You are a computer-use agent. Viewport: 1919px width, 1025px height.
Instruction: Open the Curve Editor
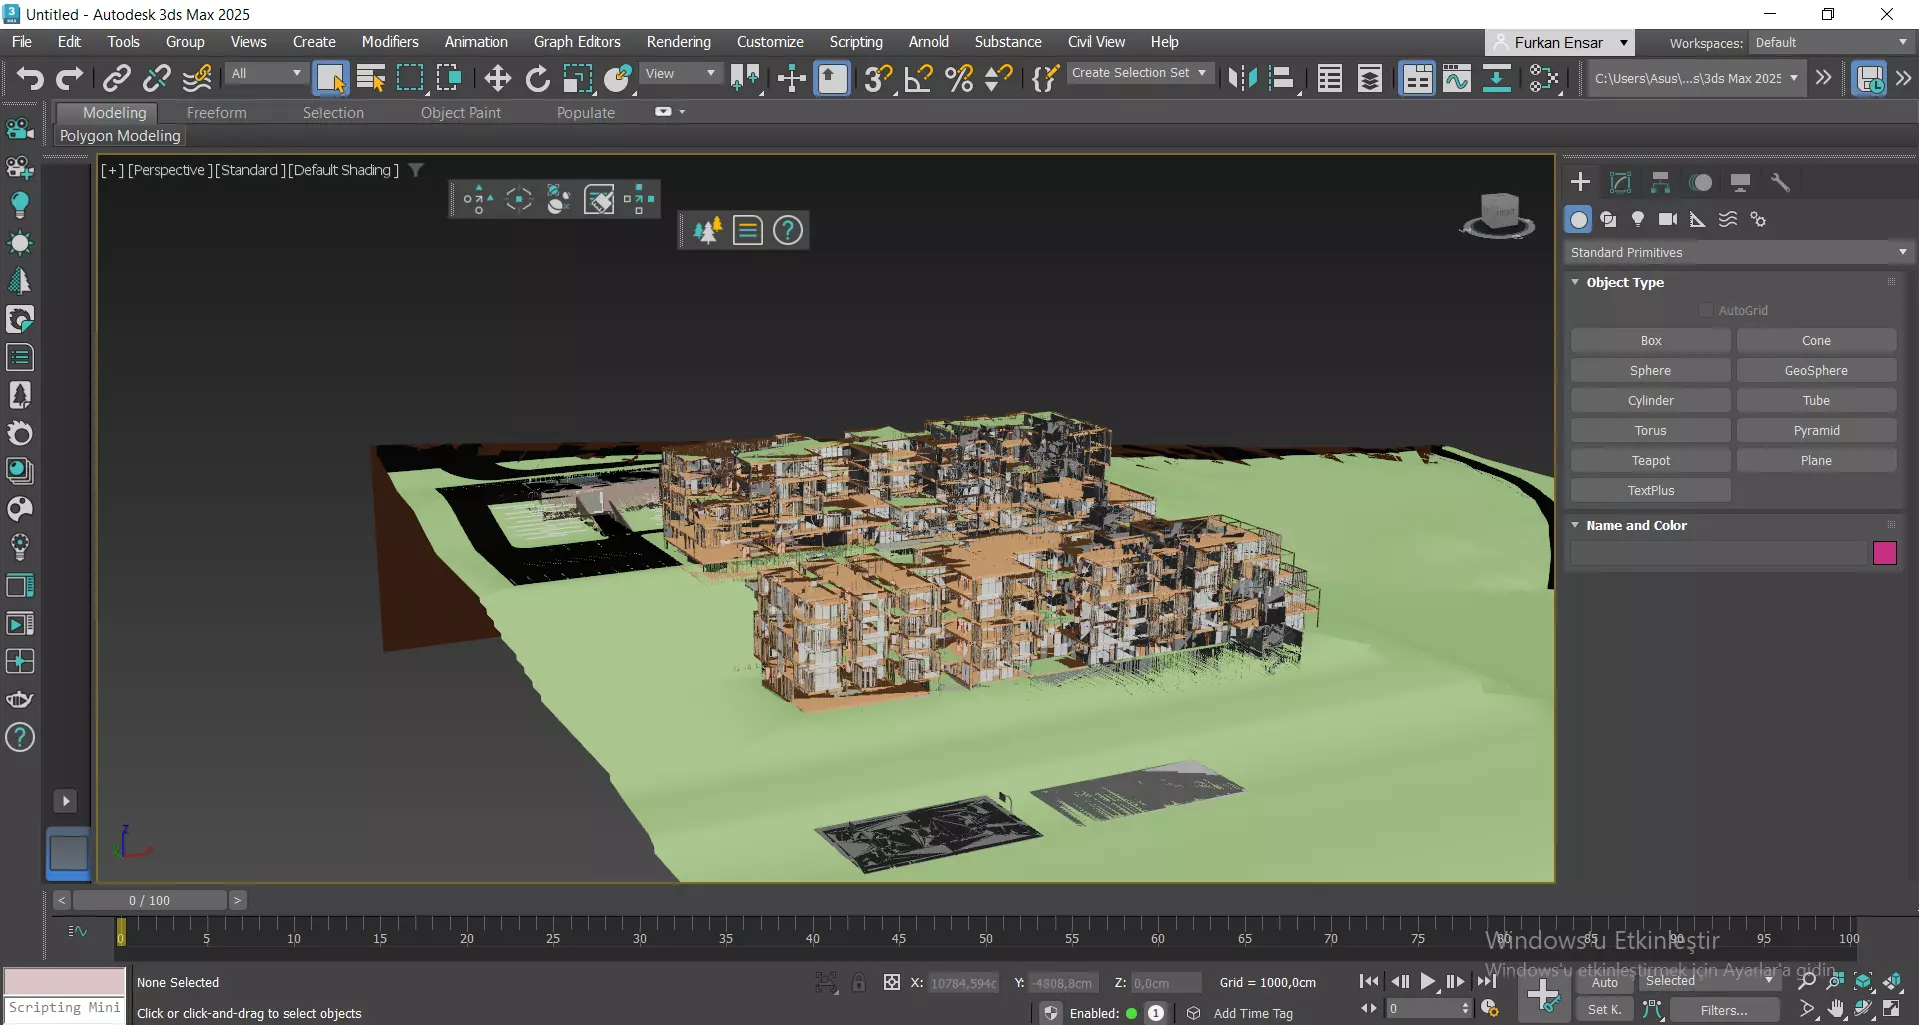[x=1457, y=78]
